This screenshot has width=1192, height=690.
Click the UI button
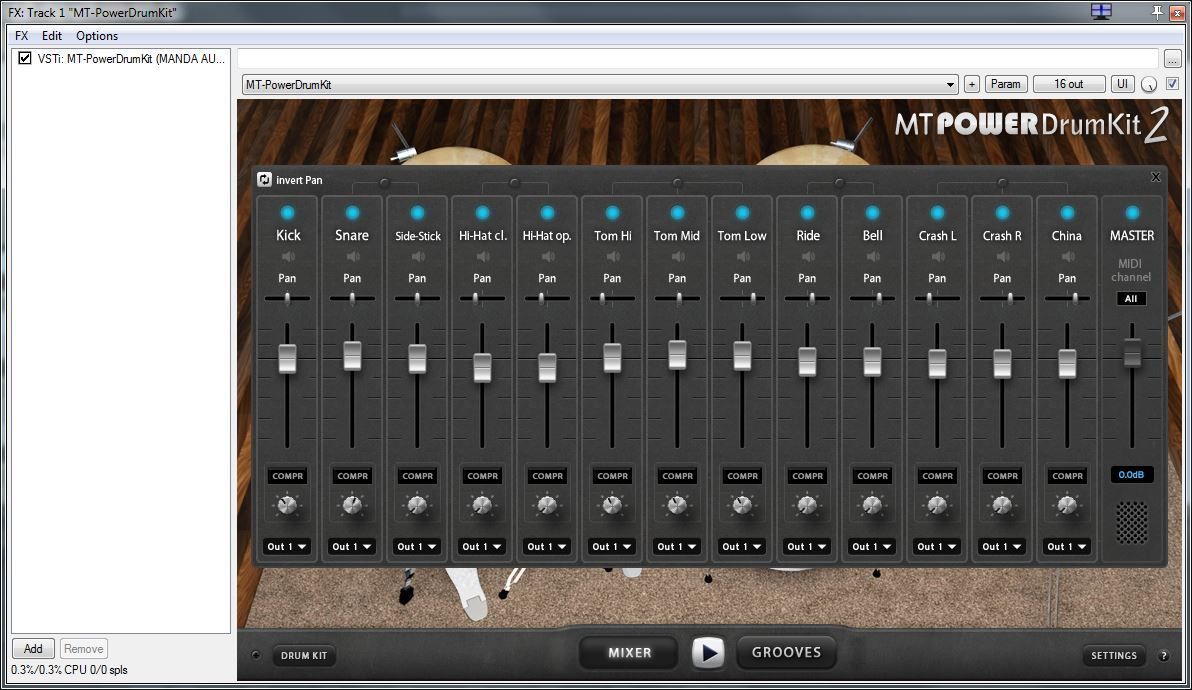click(x=1122, y=84)
